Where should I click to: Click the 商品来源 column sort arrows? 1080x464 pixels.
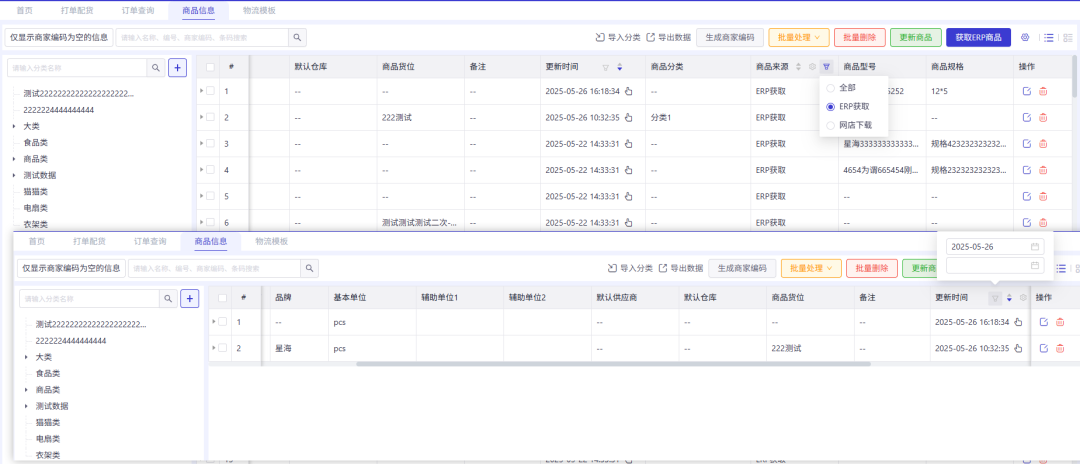(798, 67)
